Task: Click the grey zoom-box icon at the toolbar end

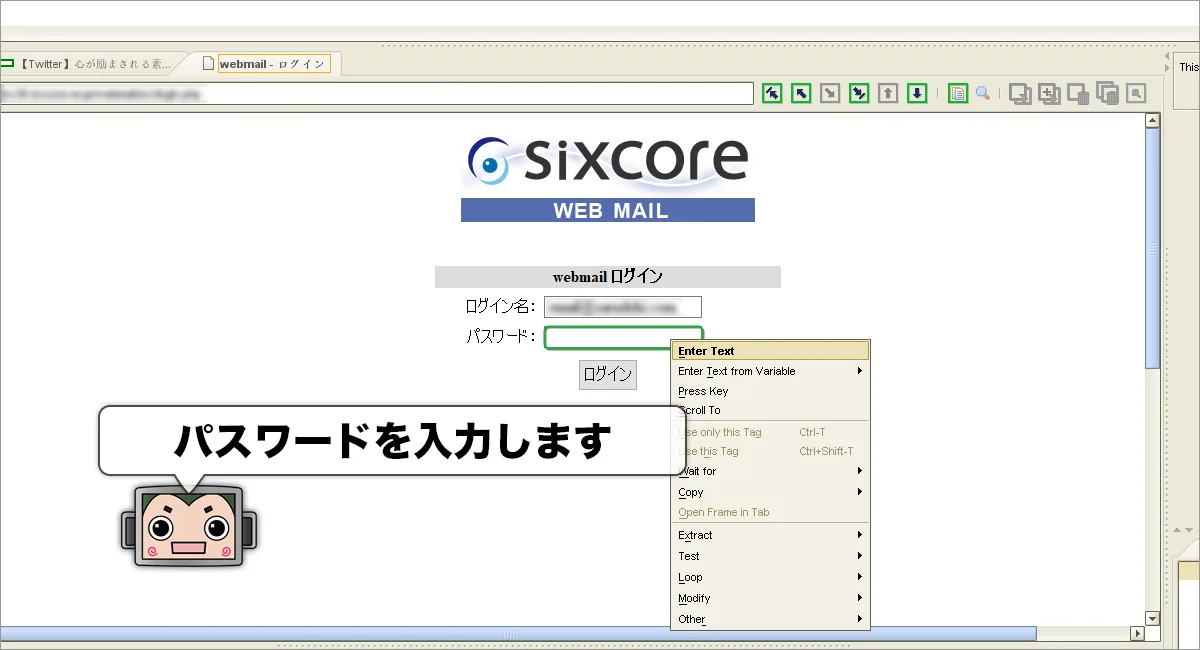Action: point(1136,93)
